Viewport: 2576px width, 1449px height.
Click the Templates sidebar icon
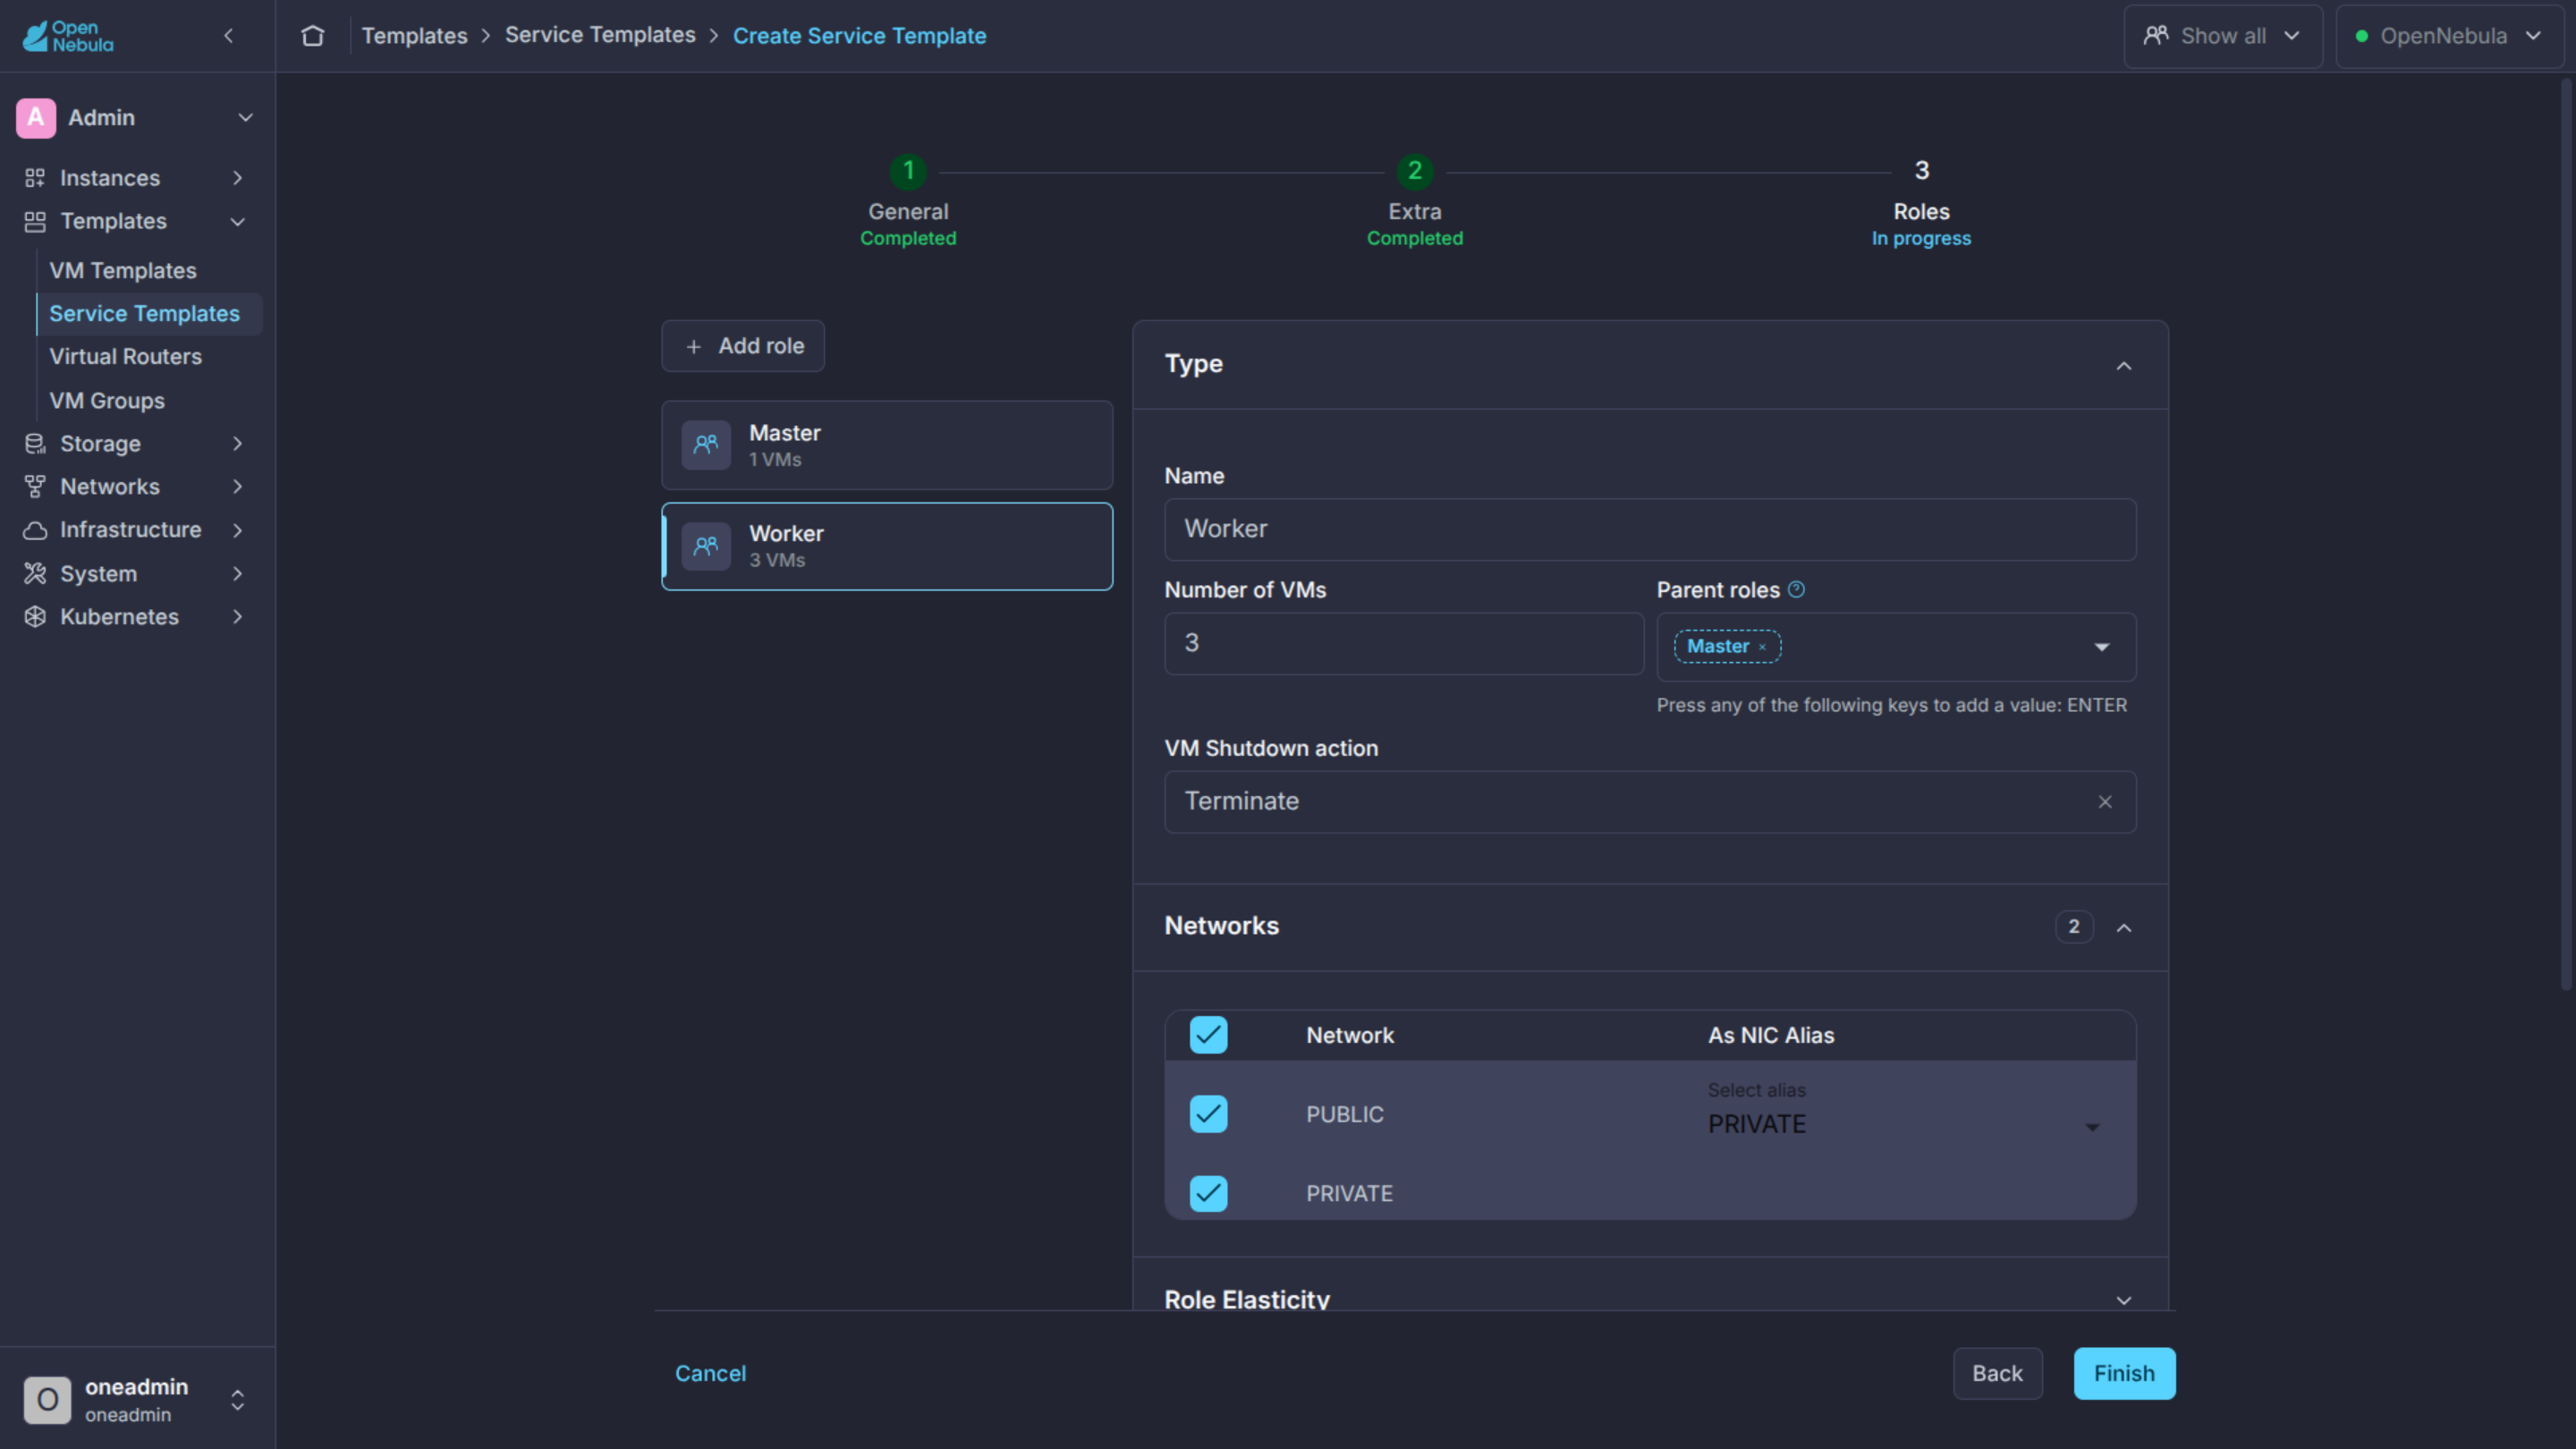35,221
